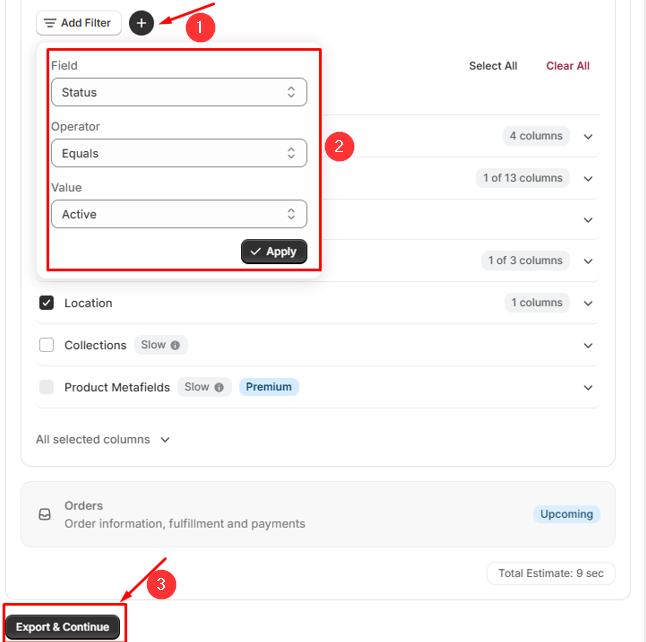Image resolution: width=646 pixels, height=642 pixels.
Task: Click the filter lines icon in Add Filter
Action: [x=50, y=23]
